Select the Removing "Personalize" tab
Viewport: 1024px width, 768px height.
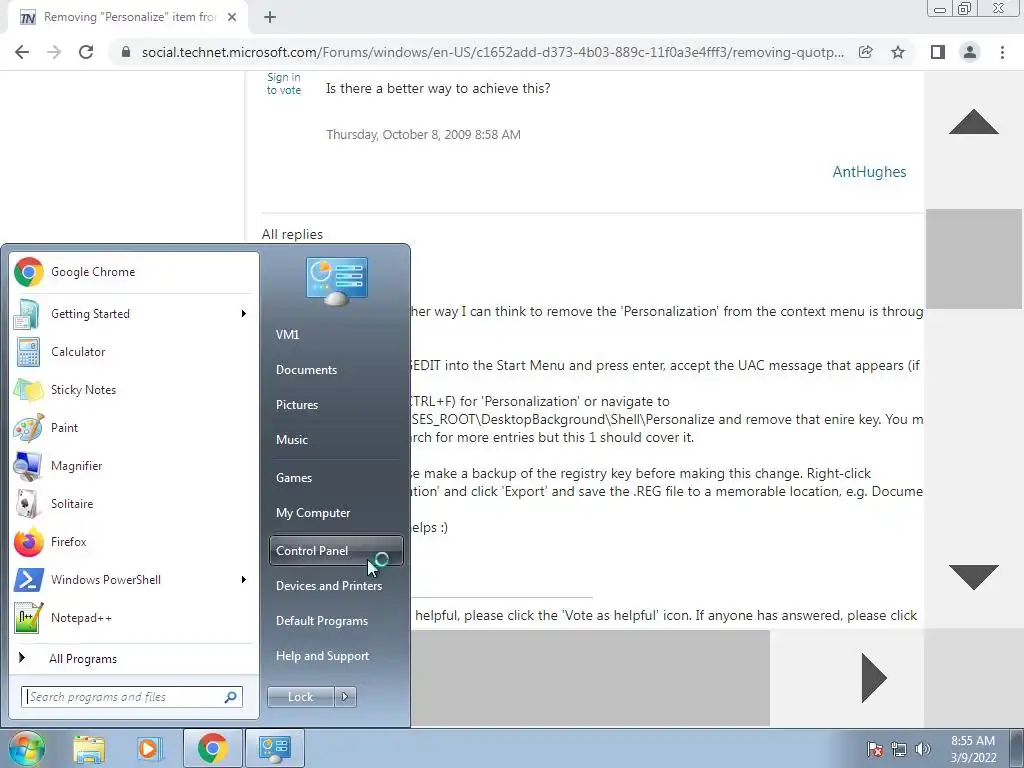tap(128, 17)
